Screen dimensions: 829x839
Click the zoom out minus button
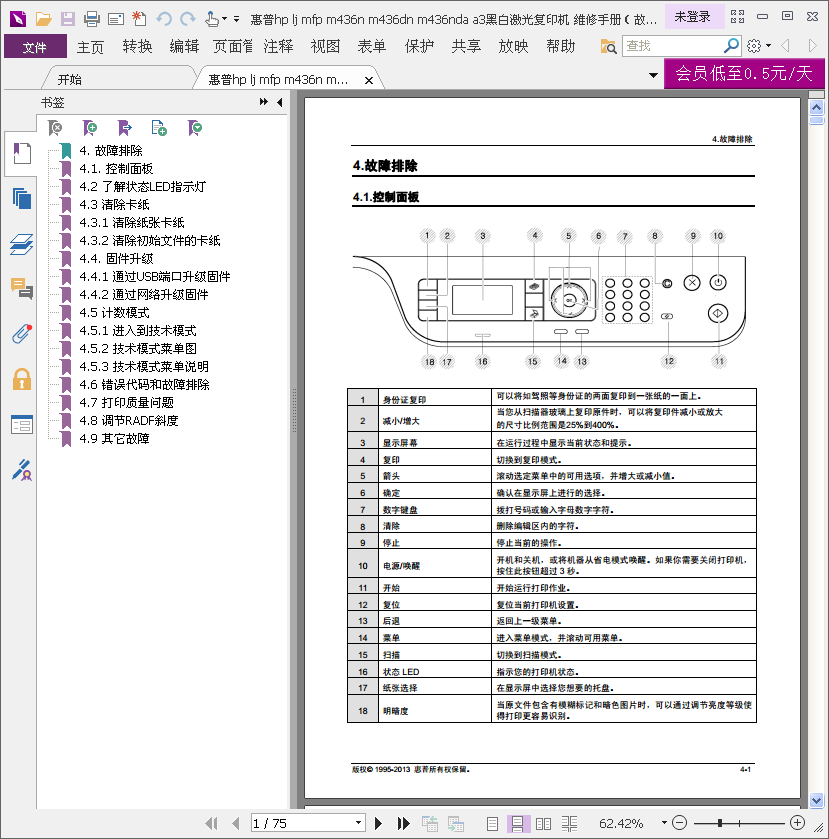[x=680, y=822]
